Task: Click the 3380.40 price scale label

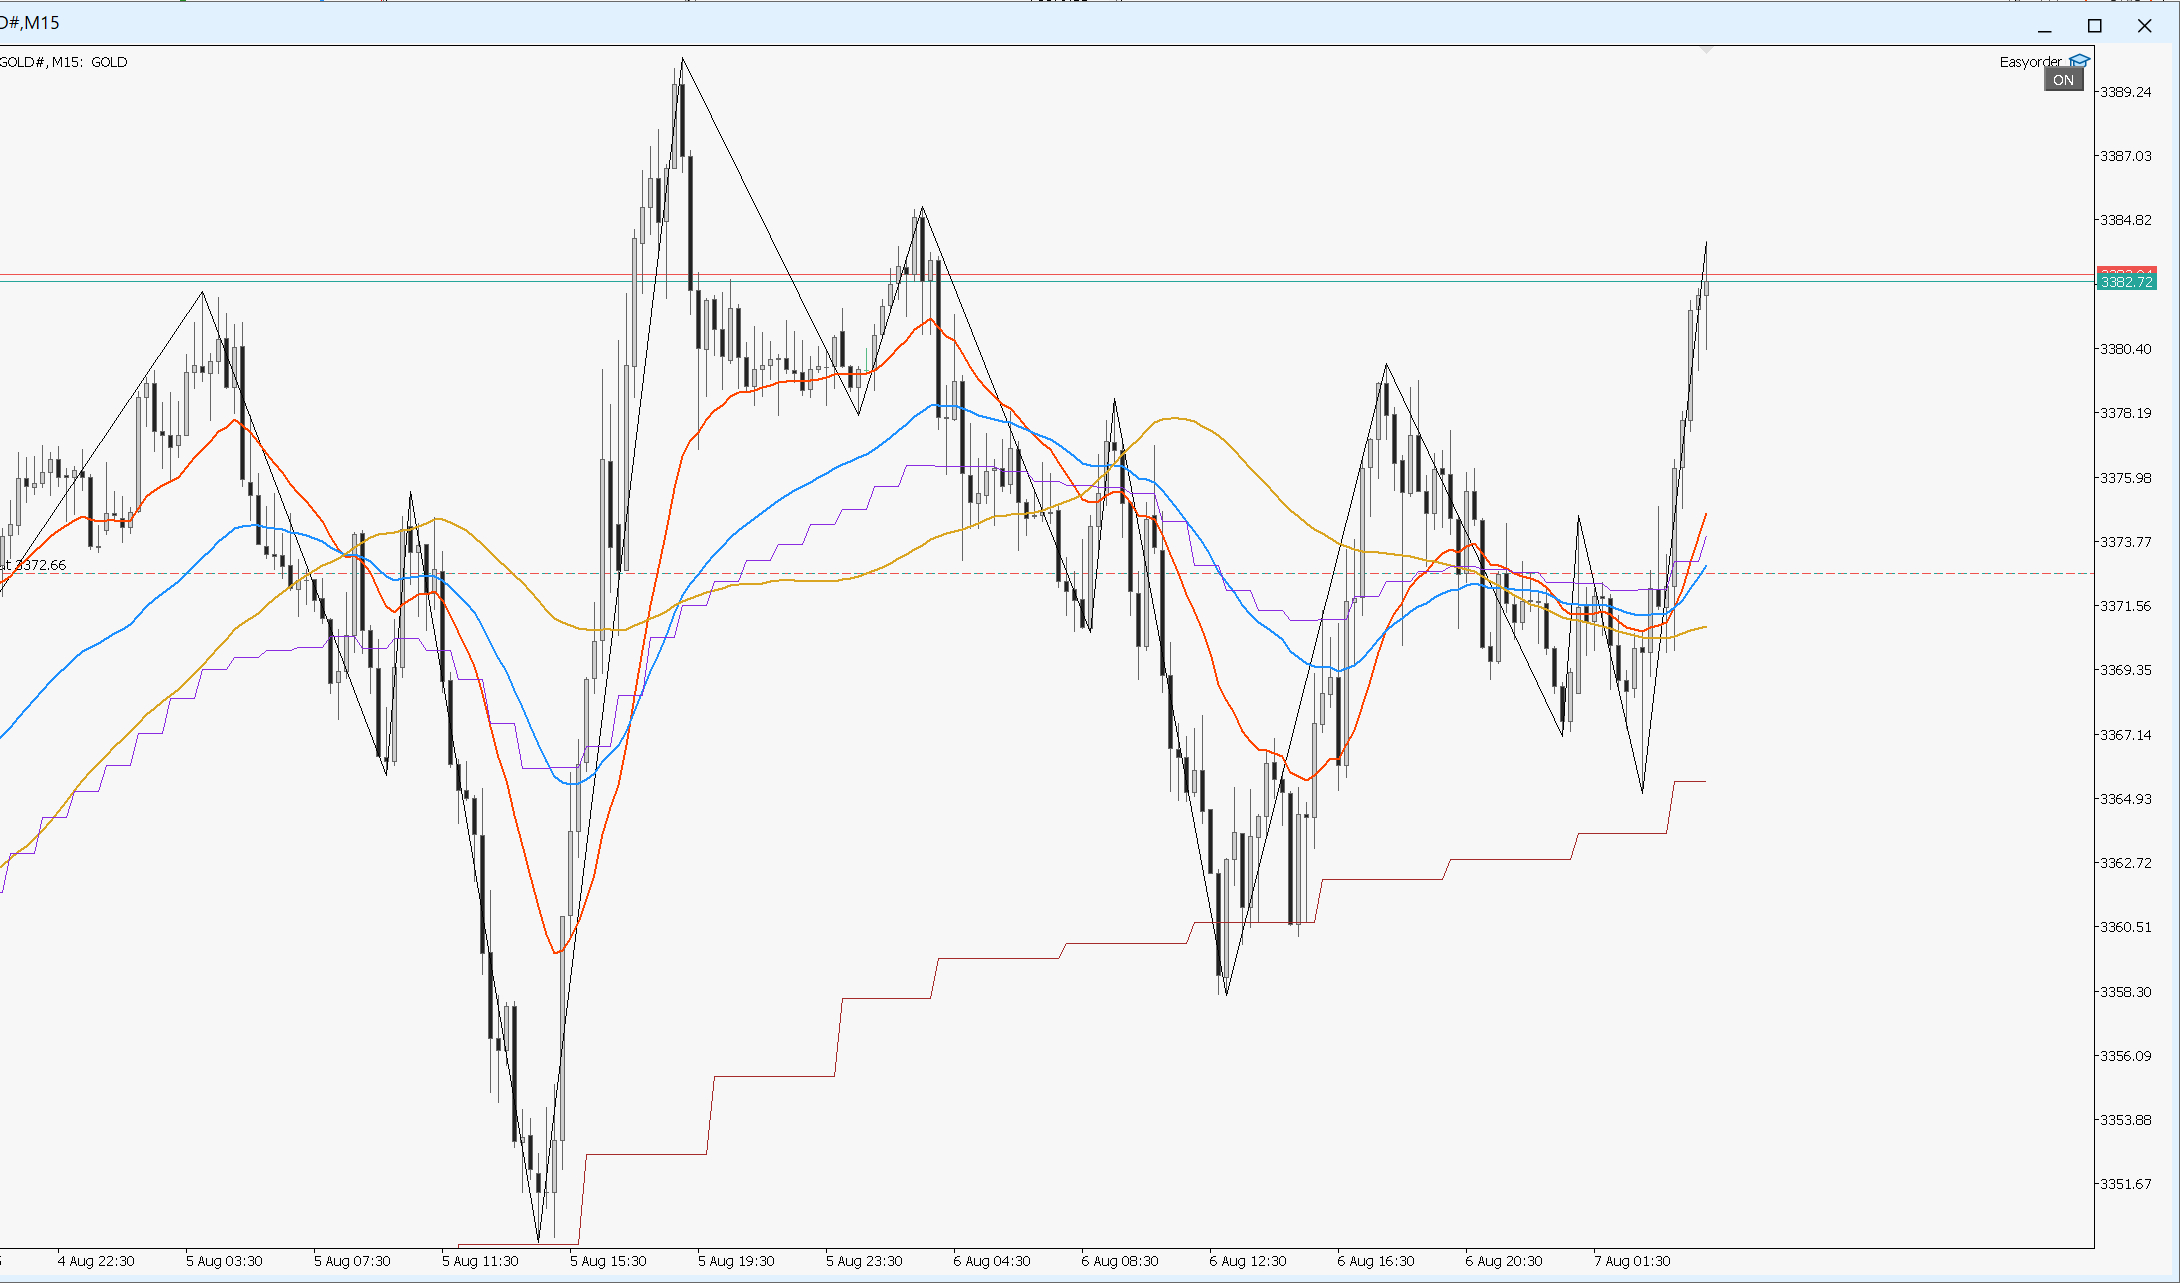Action: 2125,349
